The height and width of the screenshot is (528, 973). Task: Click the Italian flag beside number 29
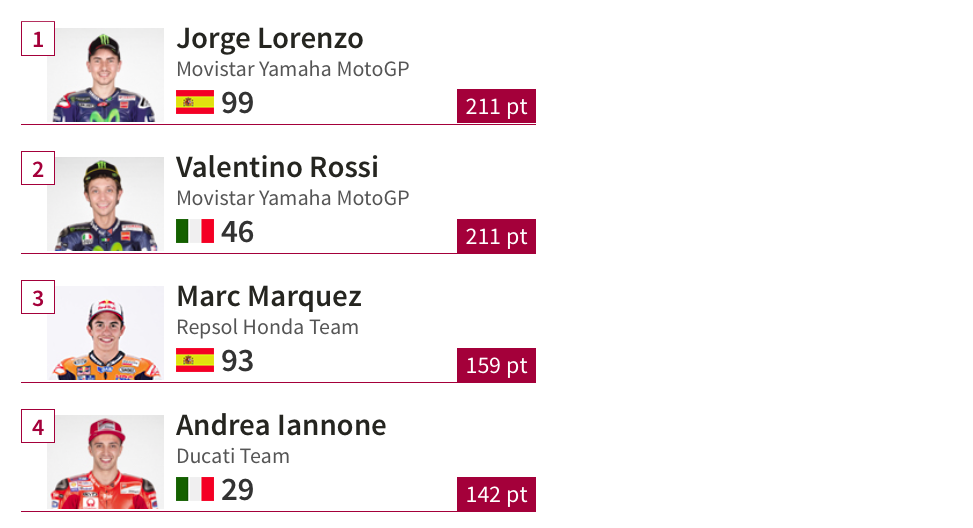point(195,489)
